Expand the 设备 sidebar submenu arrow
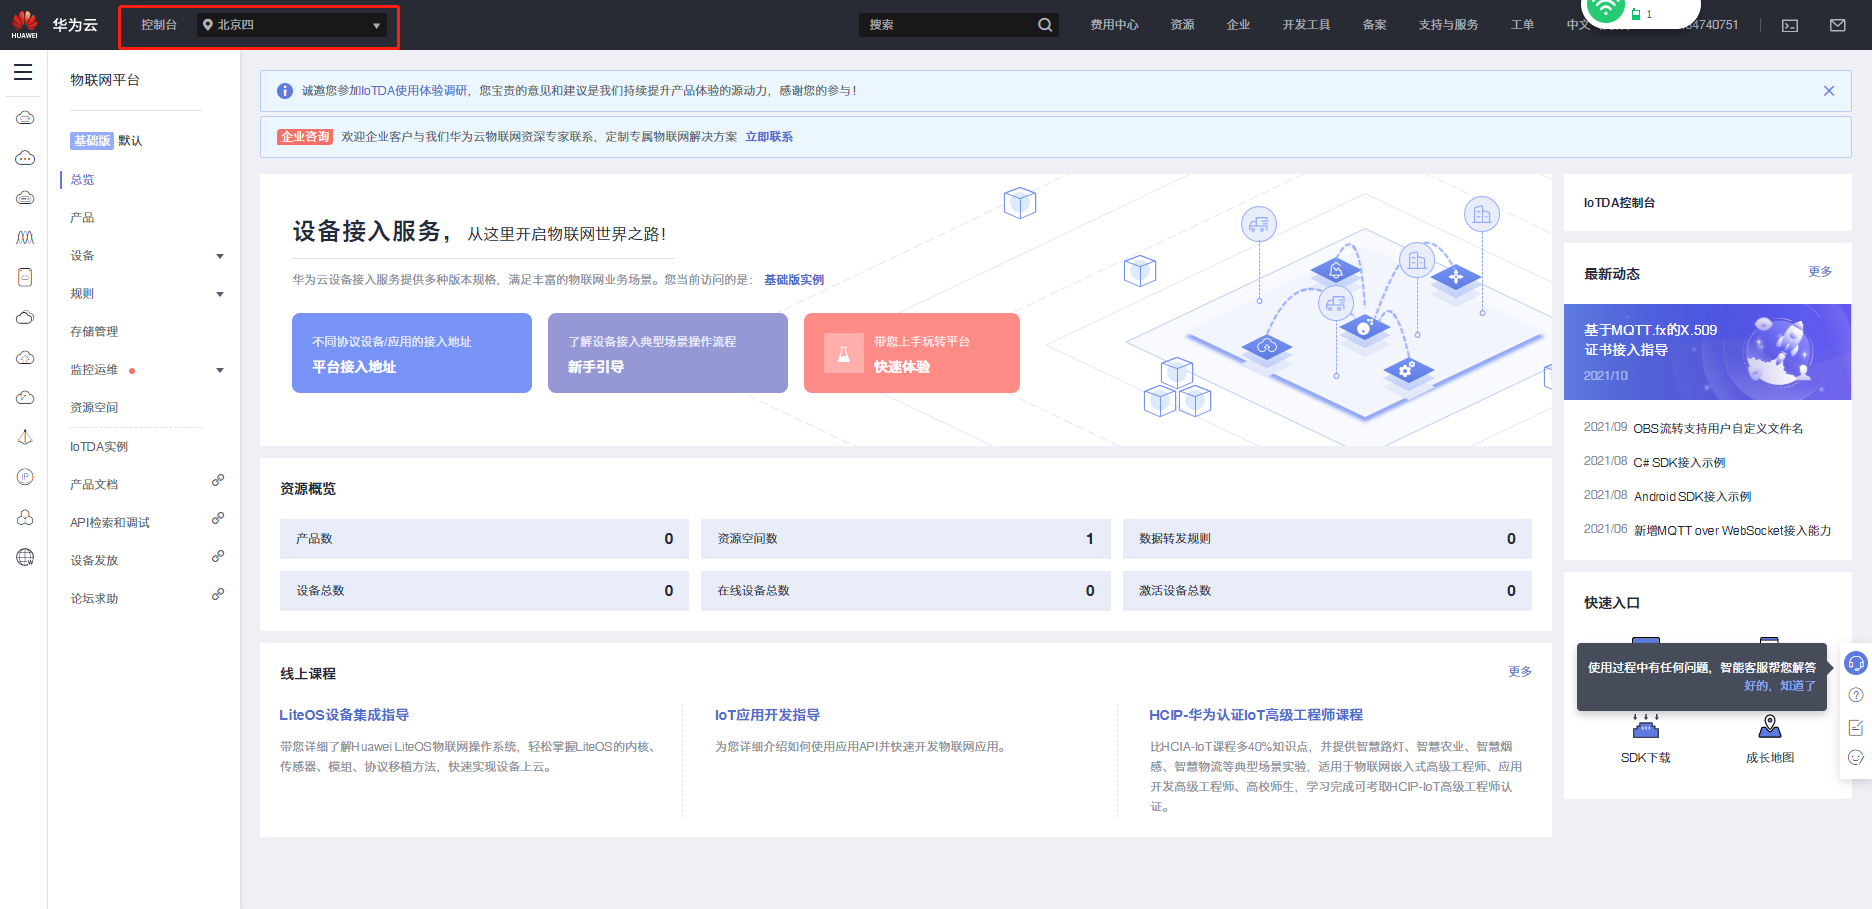1872x909 pixels. click(220, 257)
